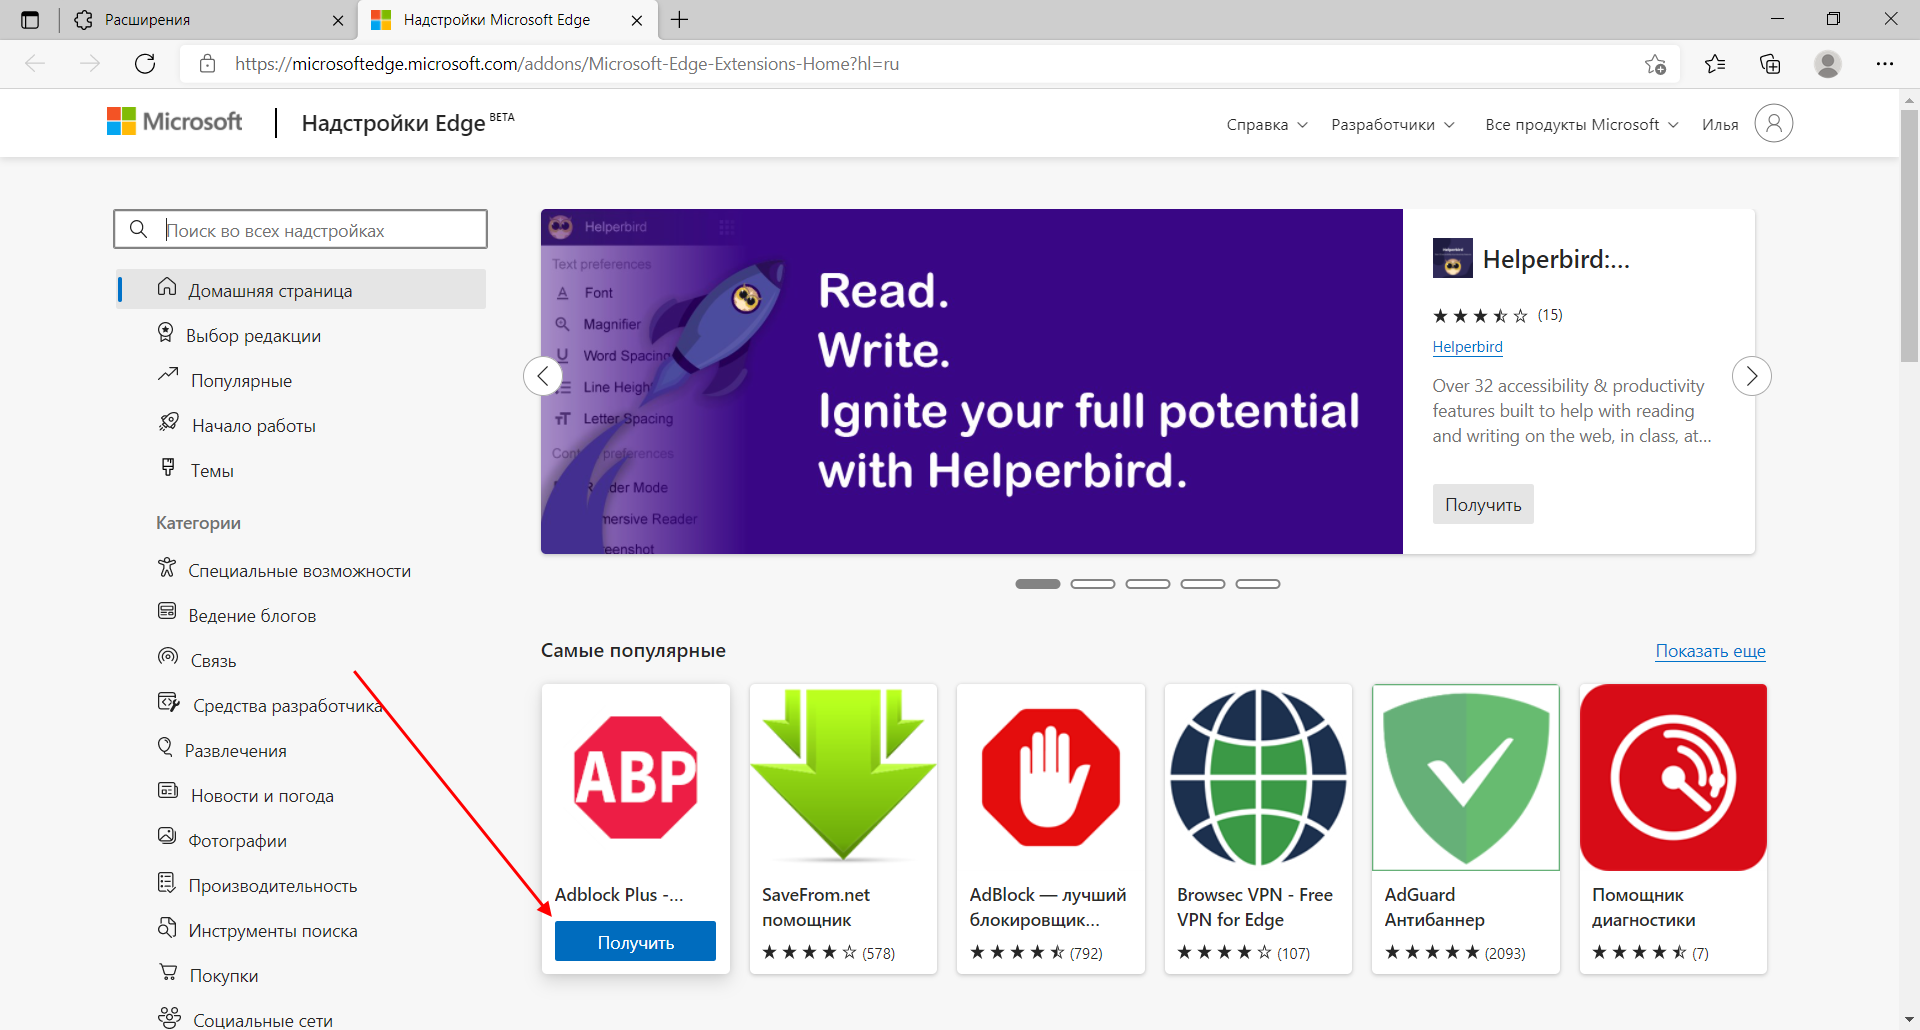
Task: Select Домашняя страница in sidebar
Action: coord(301,289)
